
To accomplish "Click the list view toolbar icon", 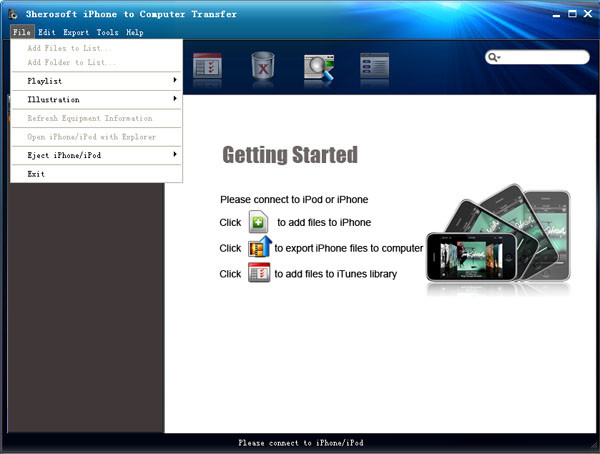I will [x=374, y=65].
